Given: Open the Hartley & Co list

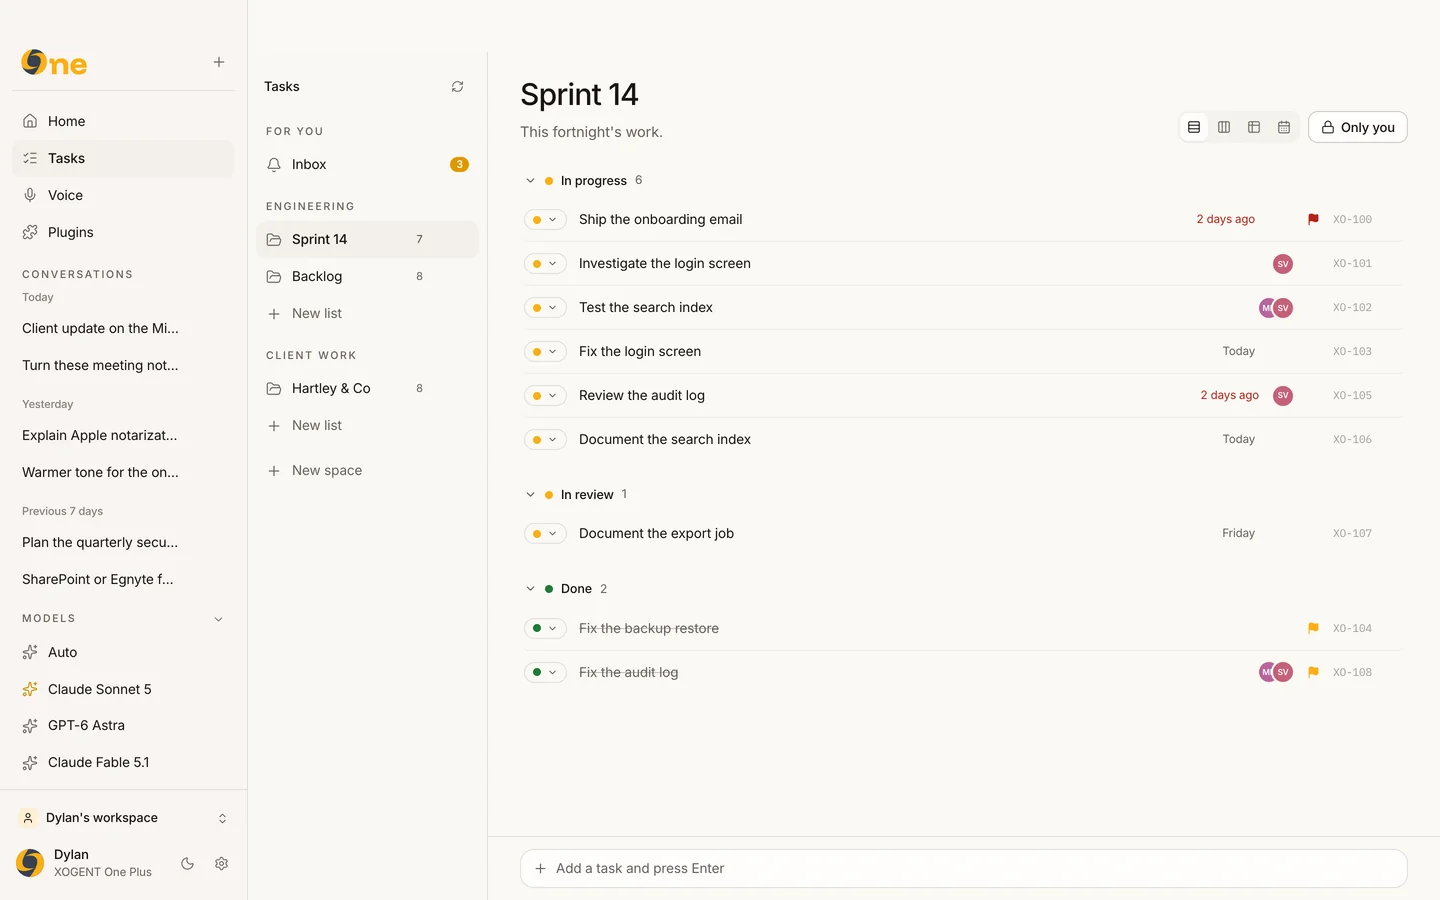Looking at the screenshot, I should 368,388.
